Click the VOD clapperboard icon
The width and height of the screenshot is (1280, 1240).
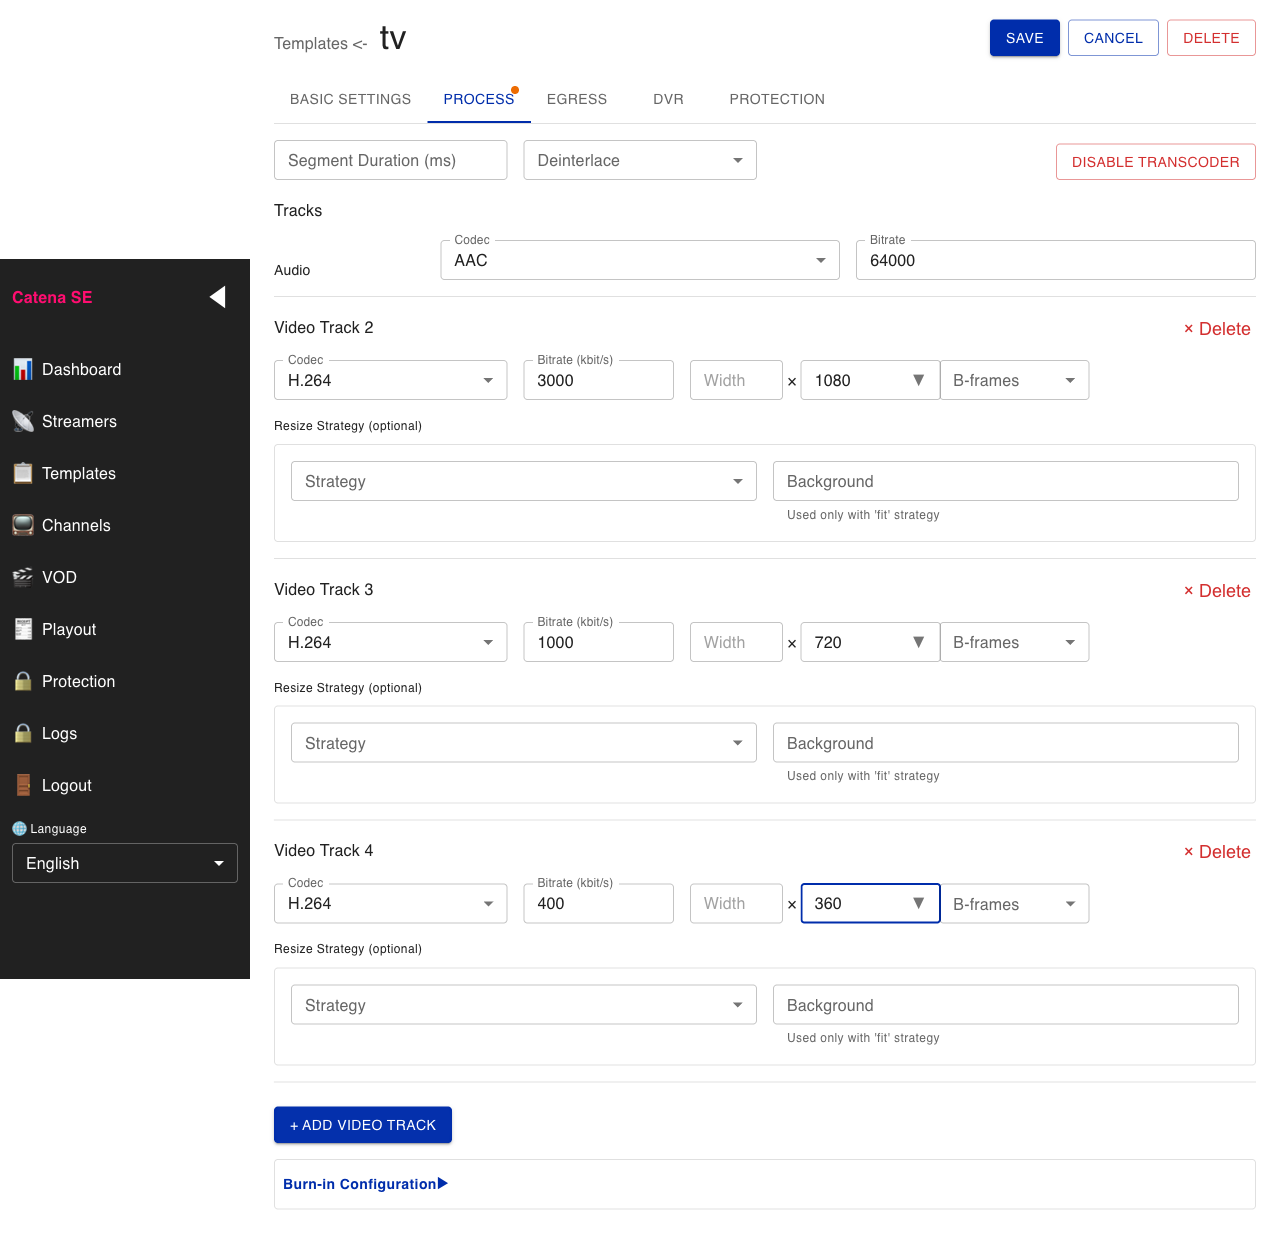pyautogui.click(x=22, y=577)
